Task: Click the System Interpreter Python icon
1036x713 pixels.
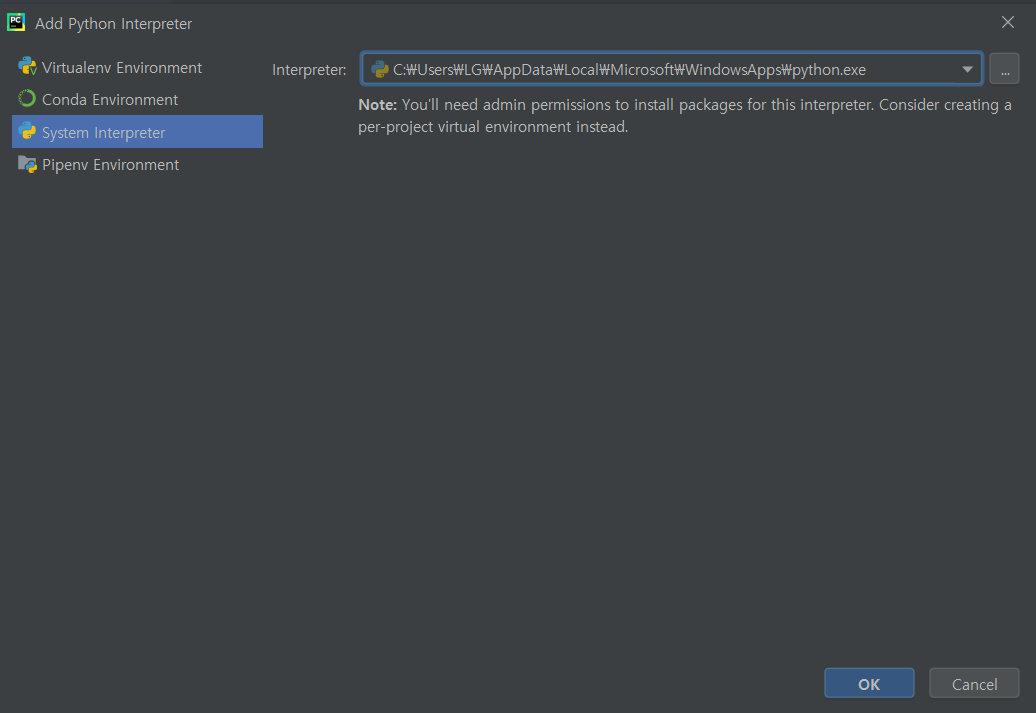Action: point(27,131)
